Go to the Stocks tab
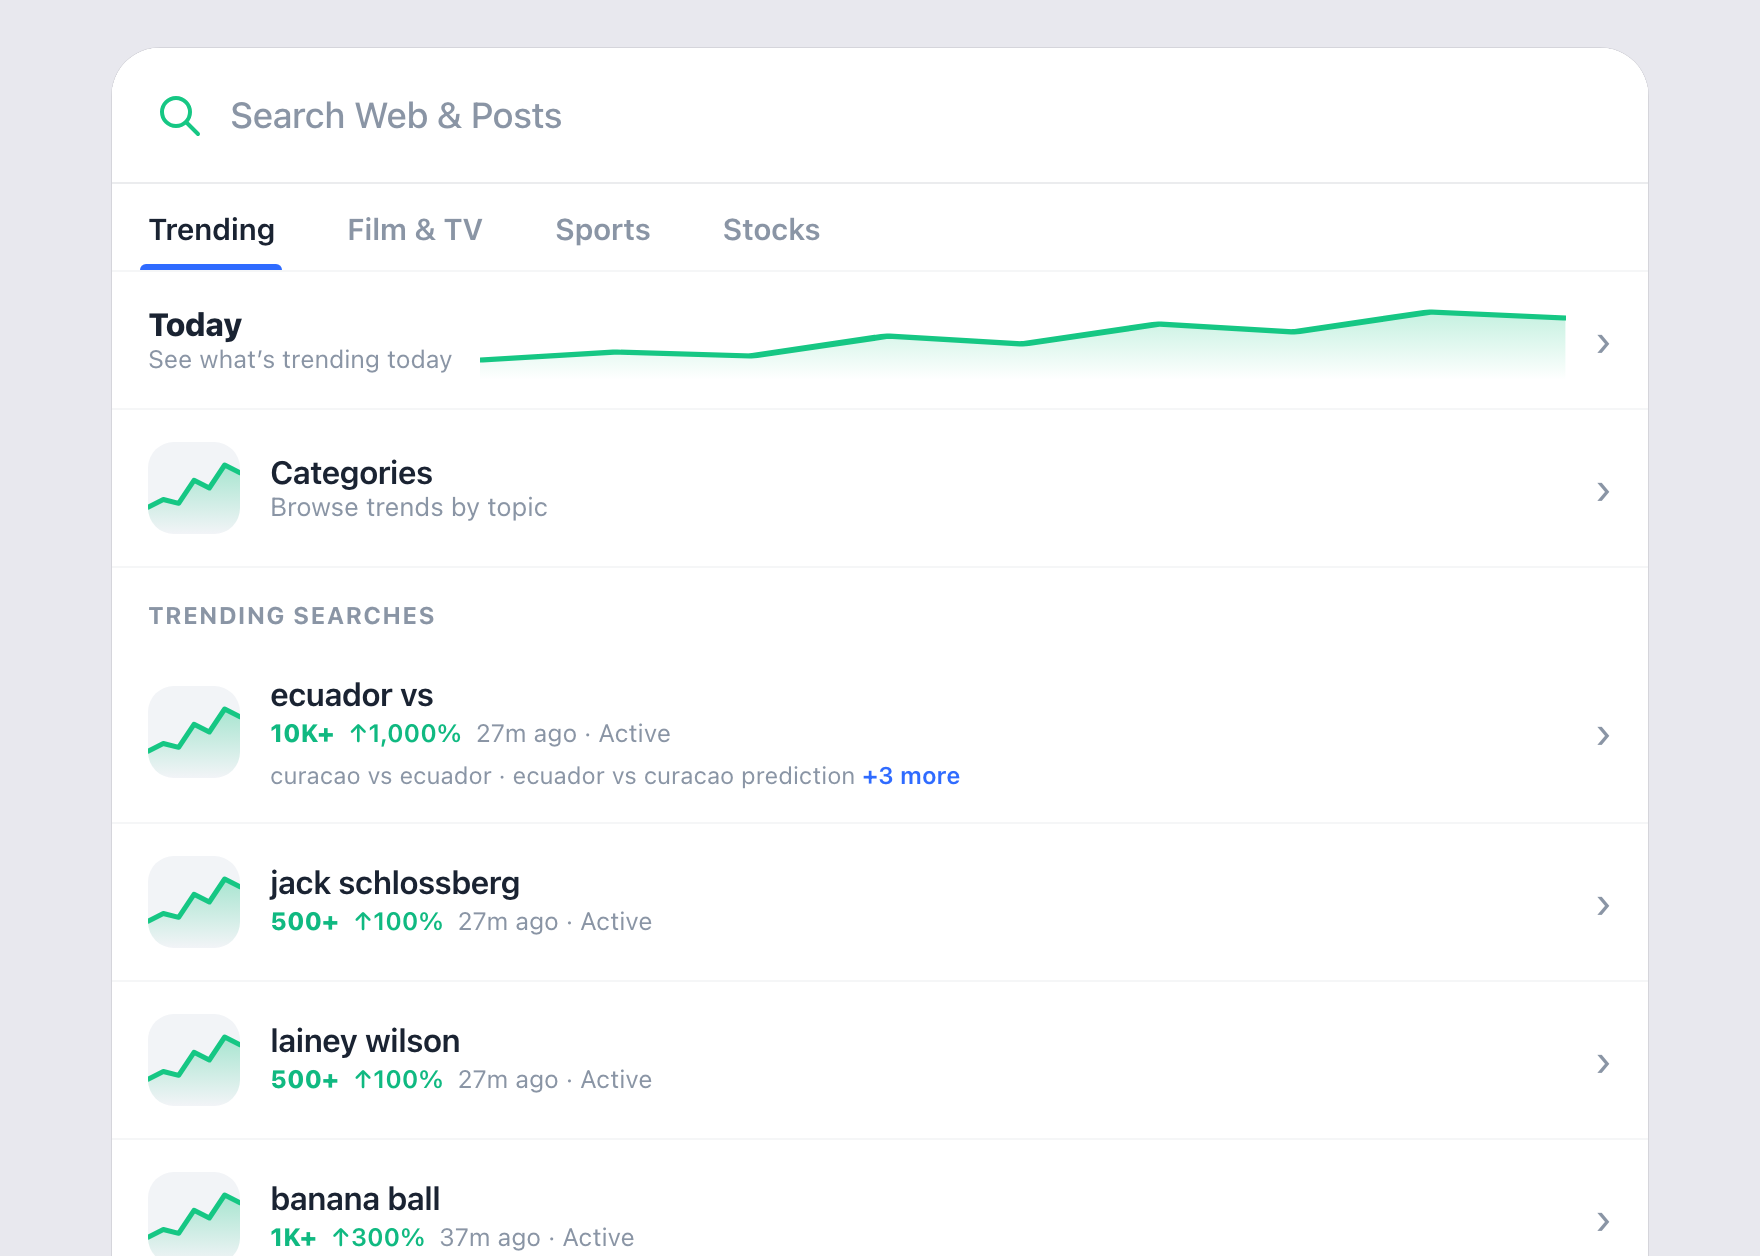The height and width of the screenshot is (1256, 1760). [771, 230]
